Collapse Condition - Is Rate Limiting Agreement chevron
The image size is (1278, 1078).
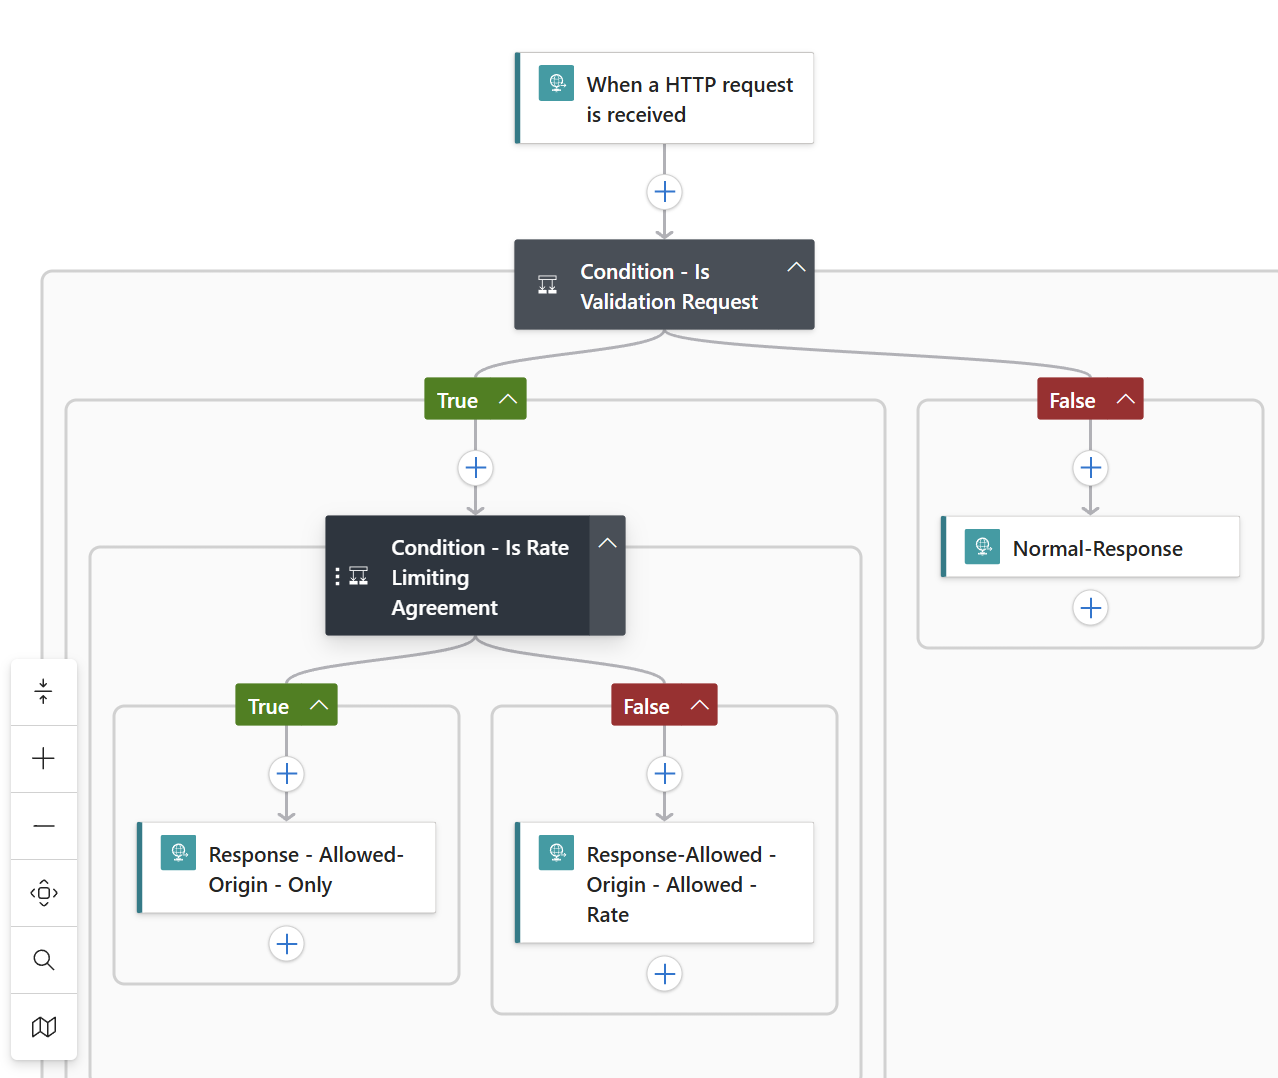(607, 542)
